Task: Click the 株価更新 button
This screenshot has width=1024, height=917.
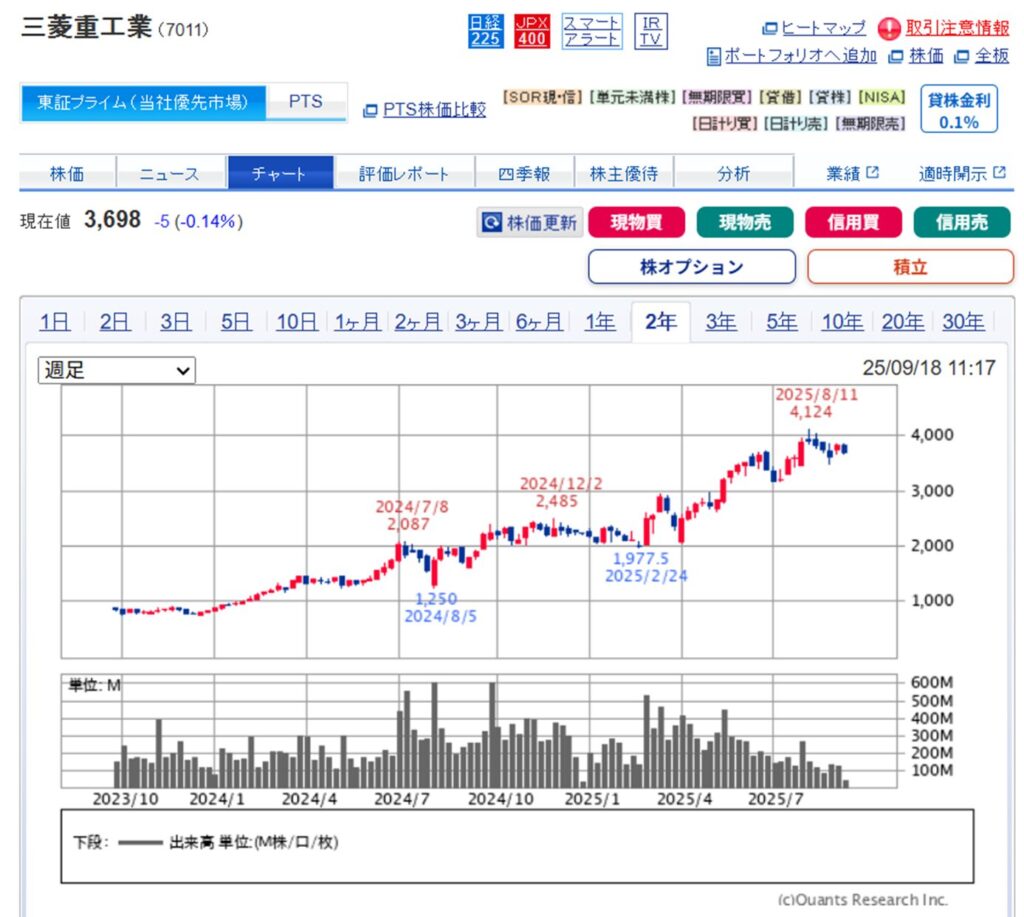Action: coord(530,223)
